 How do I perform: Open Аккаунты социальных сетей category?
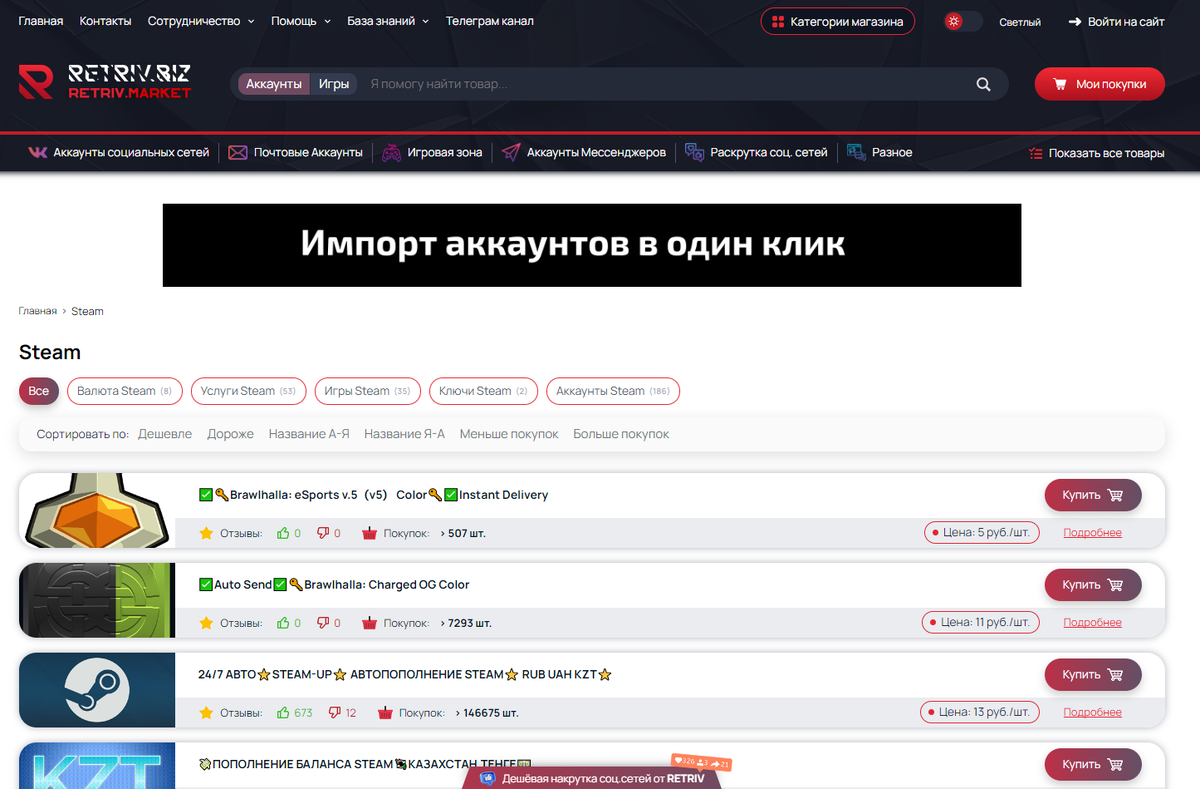(131, 153)
